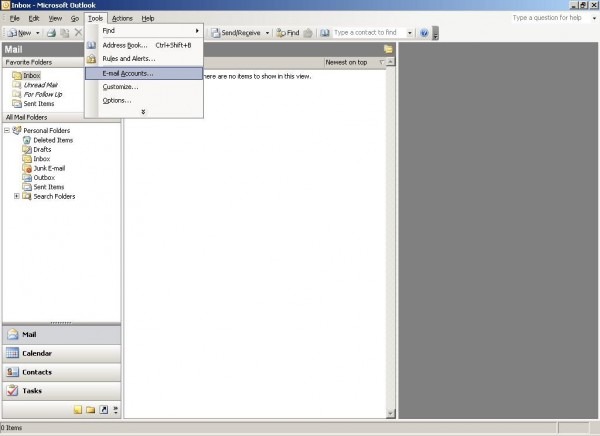Open the Go menu
Screen dimensions: 600x436
[x=75, y=18]
